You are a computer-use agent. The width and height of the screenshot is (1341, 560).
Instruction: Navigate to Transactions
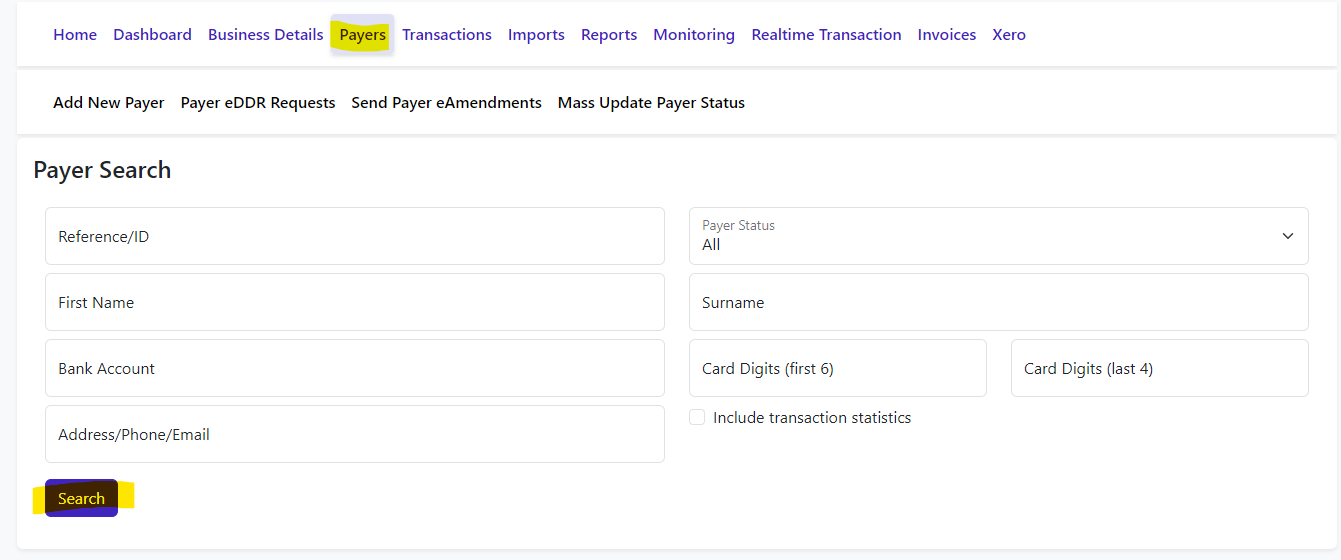(447, 35)
